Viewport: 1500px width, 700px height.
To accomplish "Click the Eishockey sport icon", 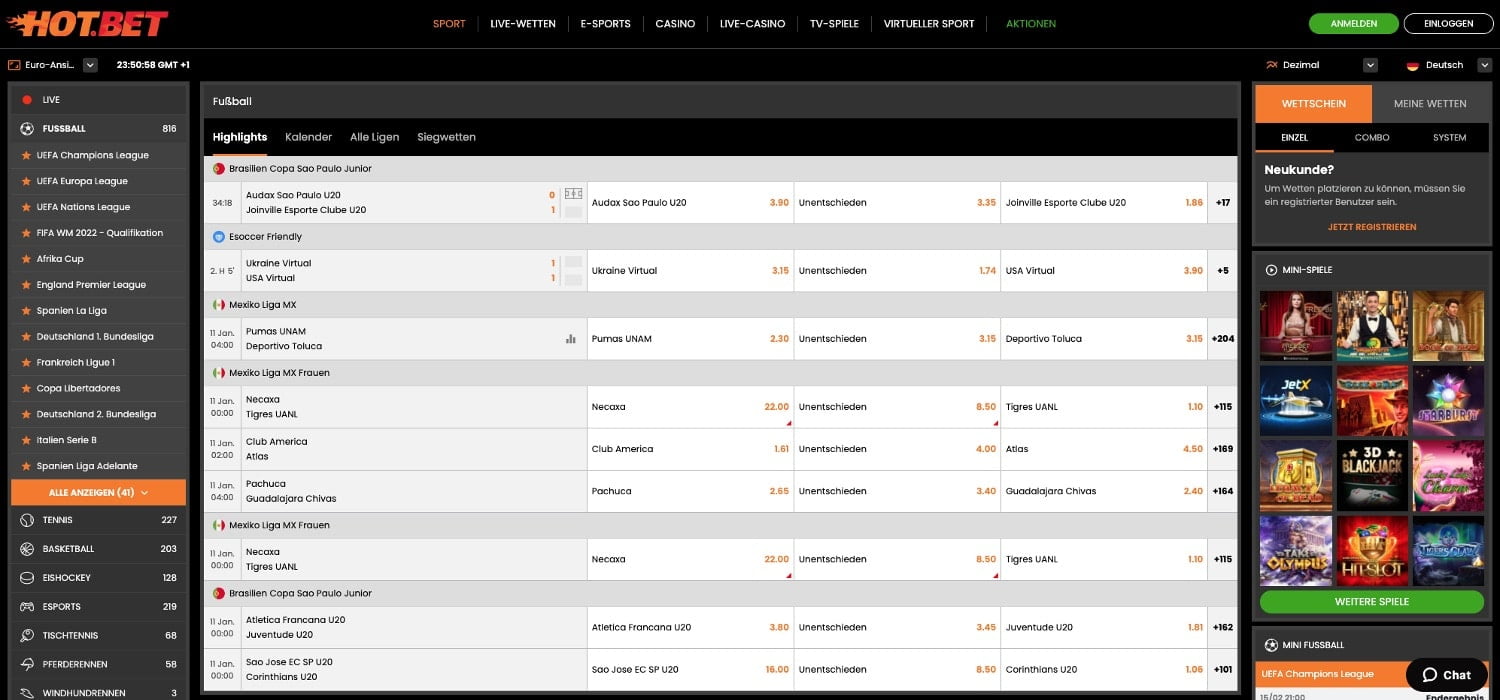I will (x=27, y=578).
